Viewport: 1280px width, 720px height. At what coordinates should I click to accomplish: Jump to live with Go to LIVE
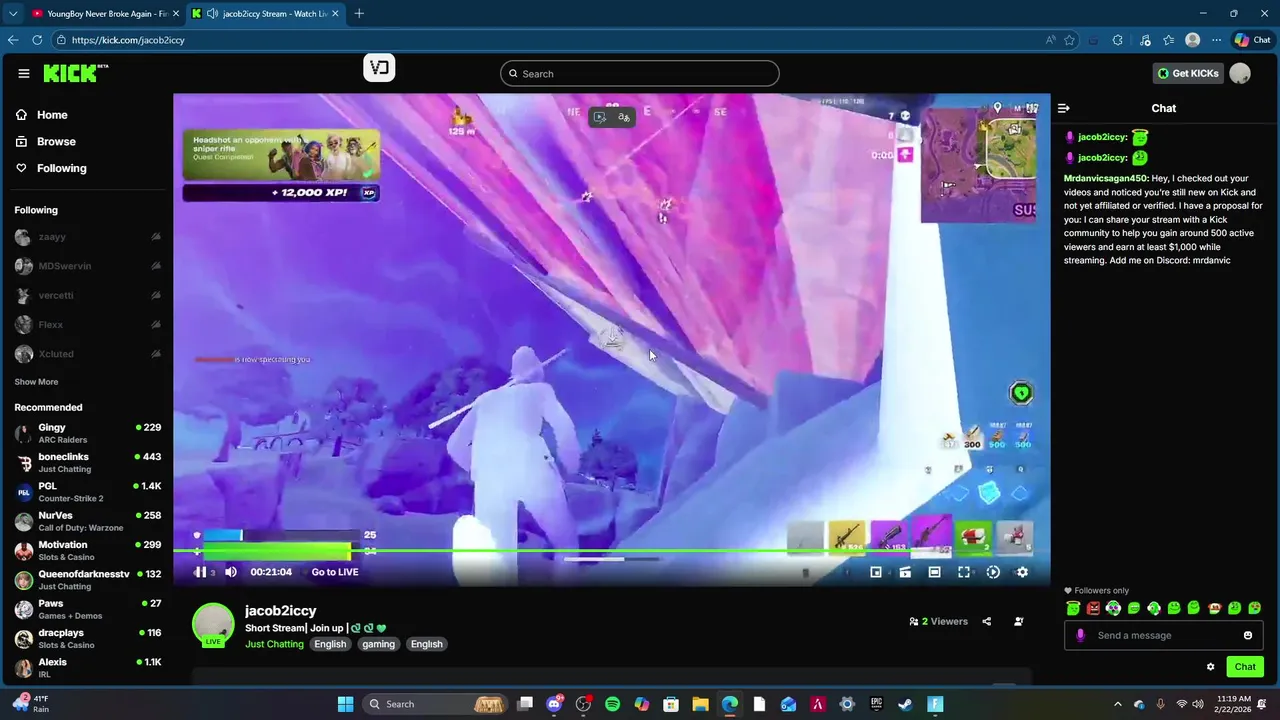(335, 572)
